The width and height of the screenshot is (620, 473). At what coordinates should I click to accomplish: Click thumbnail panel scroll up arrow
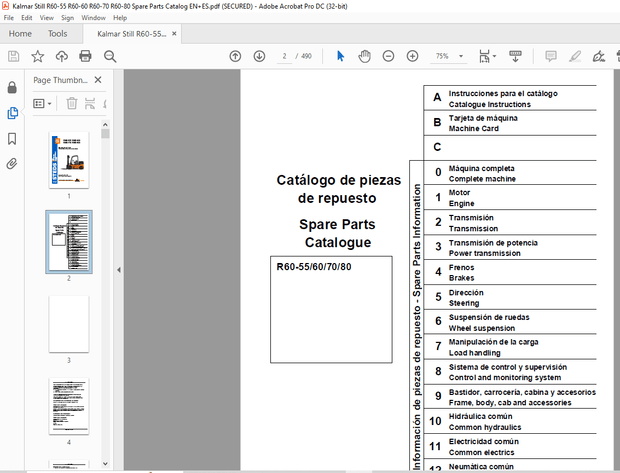pyautogui.click(x=105, y=125)
